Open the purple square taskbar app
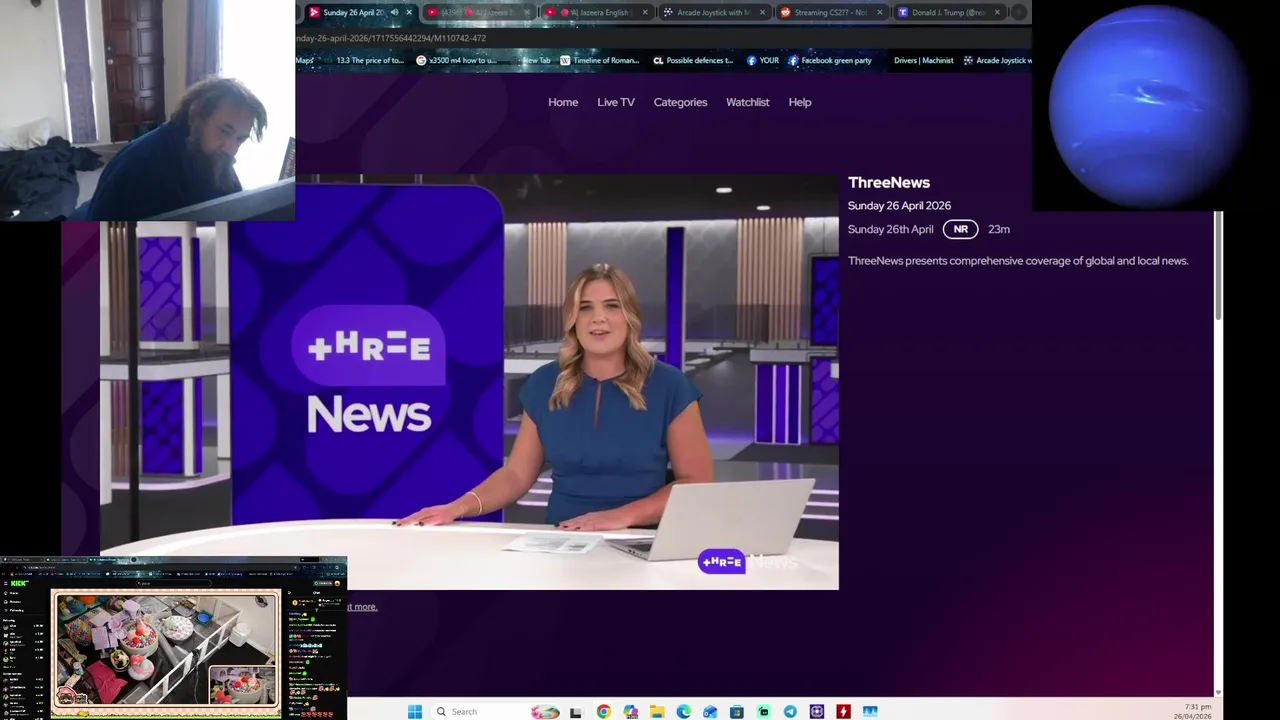Screen dimensions: 1280x720 [817, 712]
